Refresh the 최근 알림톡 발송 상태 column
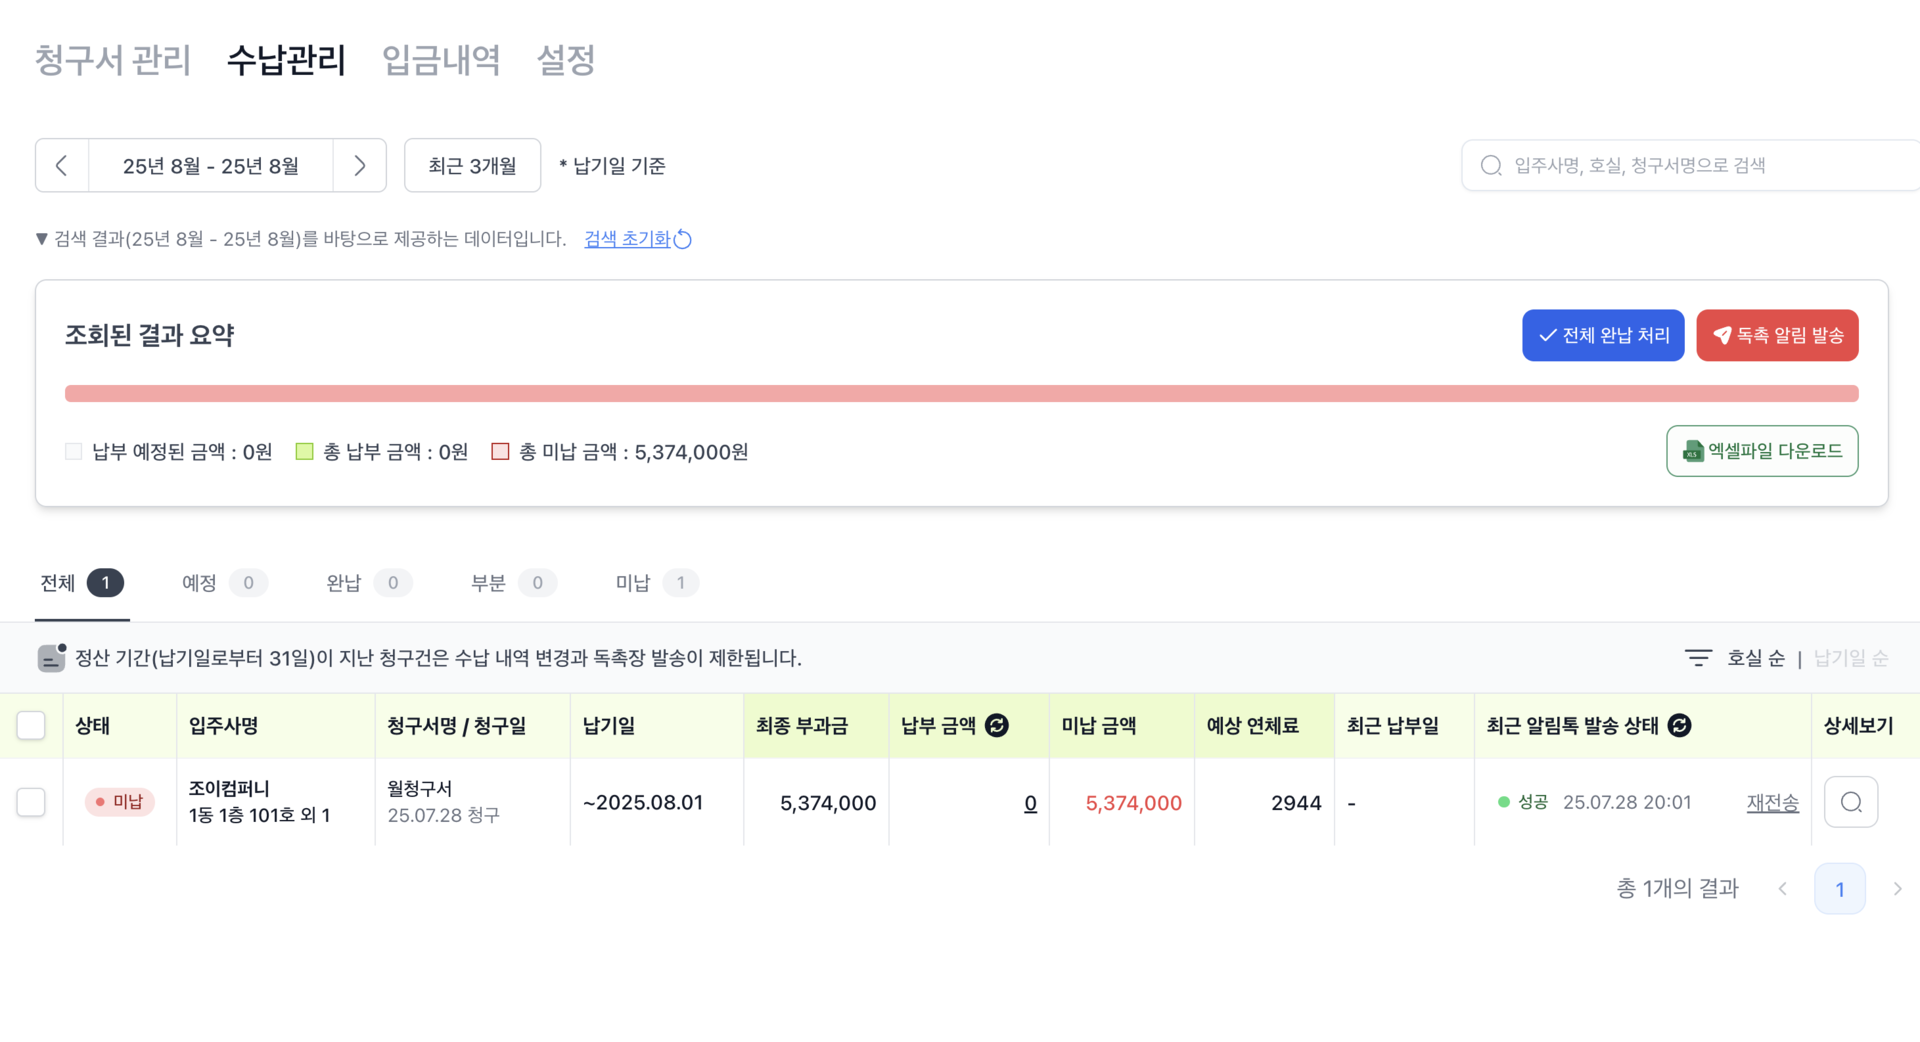The width and height of the screenshot is (1920, 1042). [1680, 726]
